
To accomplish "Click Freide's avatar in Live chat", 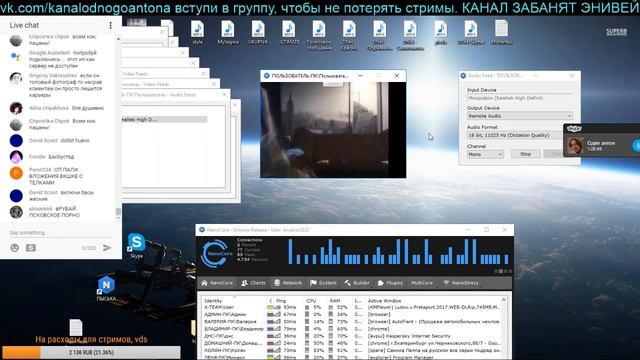I will (x=16, y=157).
